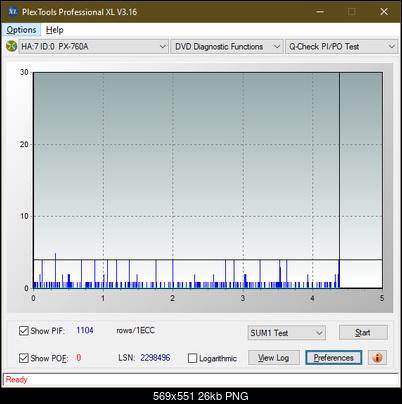The image size is (402, 404).
Task: Open the Help menu
Action: (55, 30)
